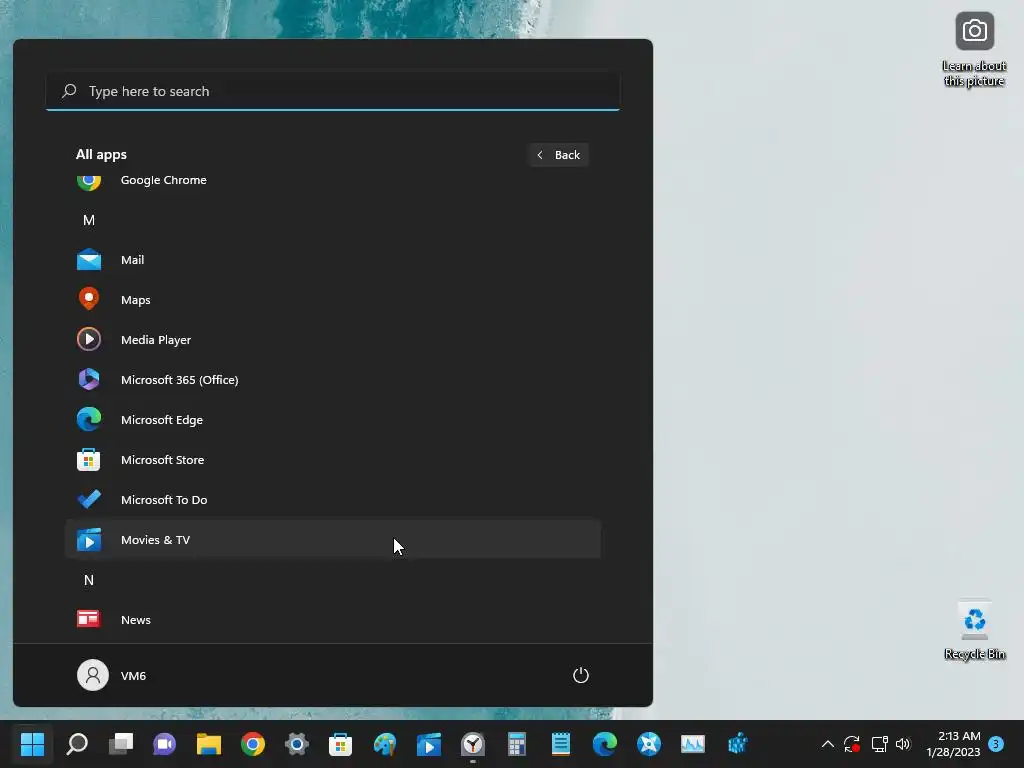Image resolution: width=1024 pixels, height=768 pixels.
Task: Launch Microsoft Edge from the All apps list
Action: click(x=332, y=420)
